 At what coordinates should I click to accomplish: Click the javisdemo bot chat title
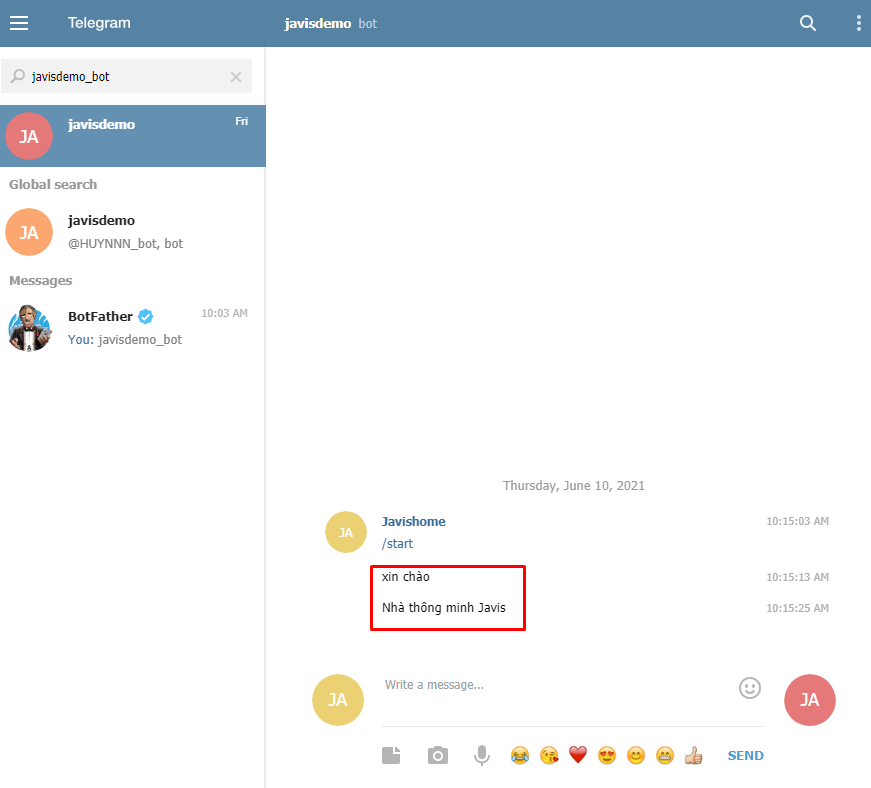[x=330, y=23]
